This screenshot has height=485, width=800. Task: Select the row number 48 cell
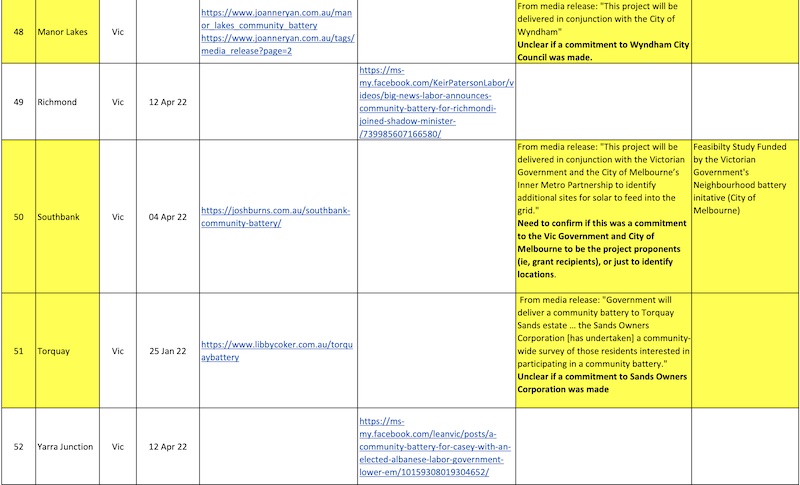point(16,31)
